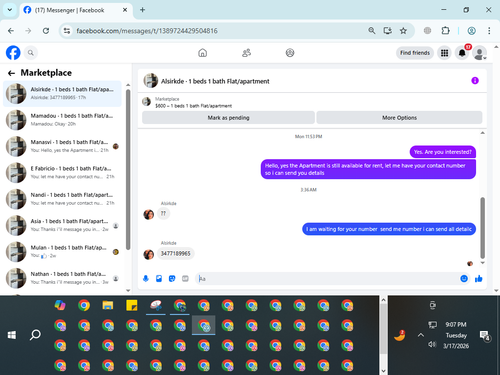The height and width of the screenshot is (375, 500).
Task: Open the Windows Start menu
Action: click(12, 335)
